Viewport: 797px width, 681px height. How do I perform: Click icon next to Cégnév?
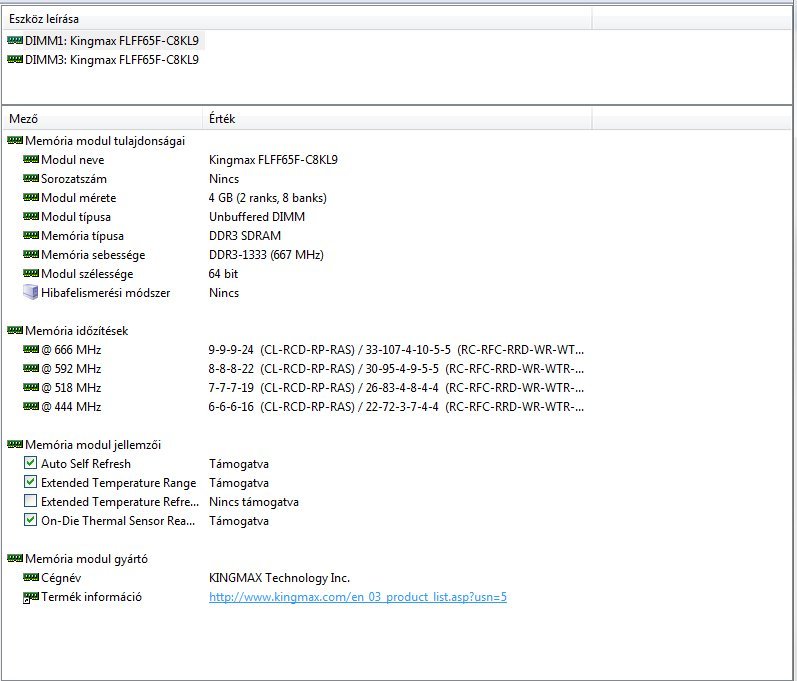31,577
